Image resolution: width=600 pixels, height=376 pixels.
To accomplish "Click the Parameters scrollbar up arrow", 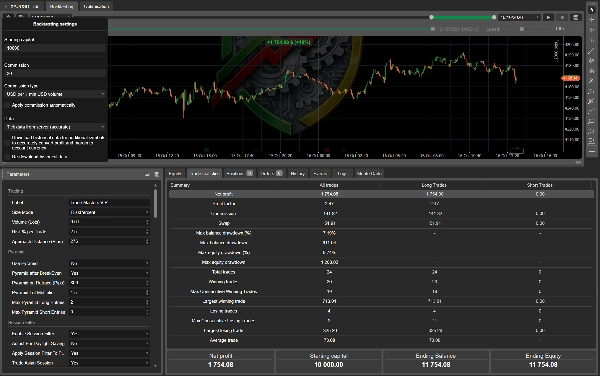I will [155, 185].
